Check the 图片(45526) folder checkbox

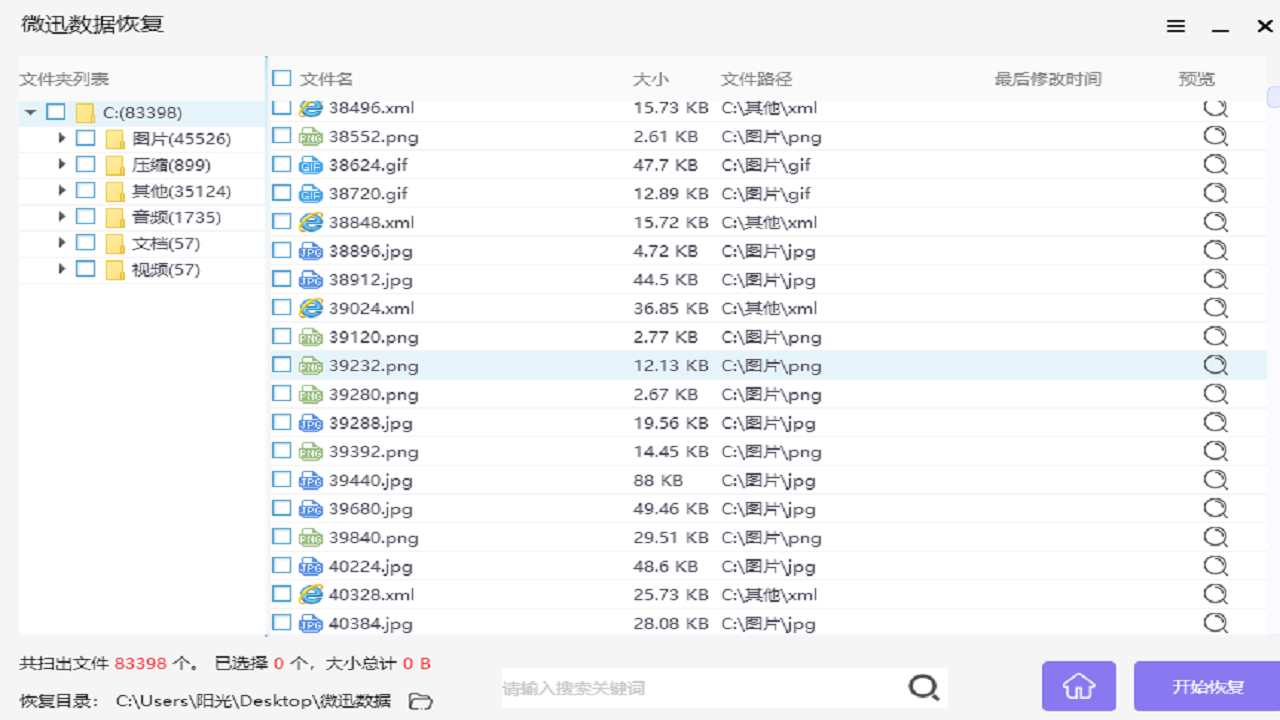point(85,138)
